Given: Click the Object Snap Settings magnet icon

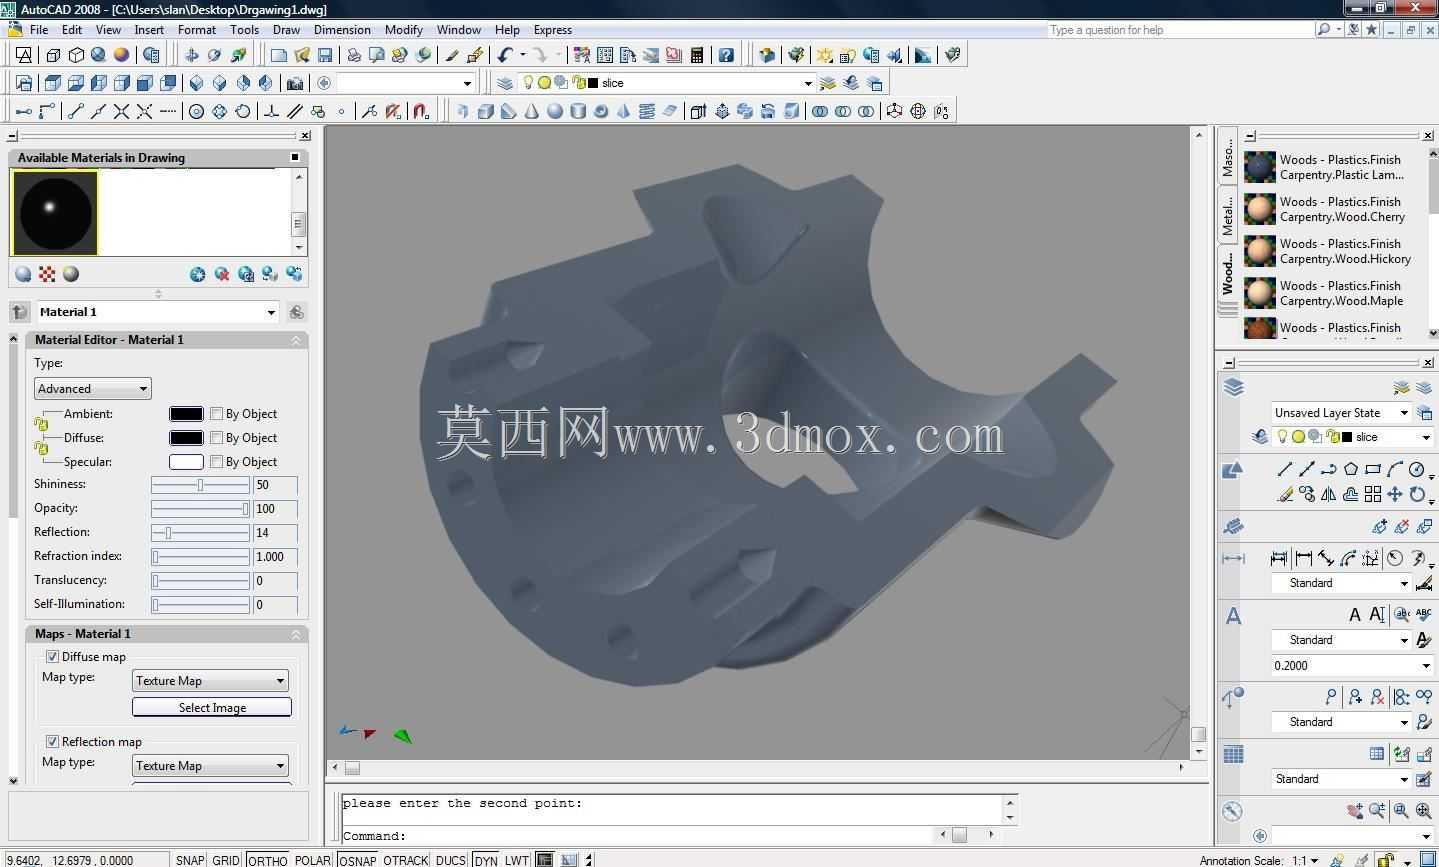Looking at the screenshot, I should [421, 111].
